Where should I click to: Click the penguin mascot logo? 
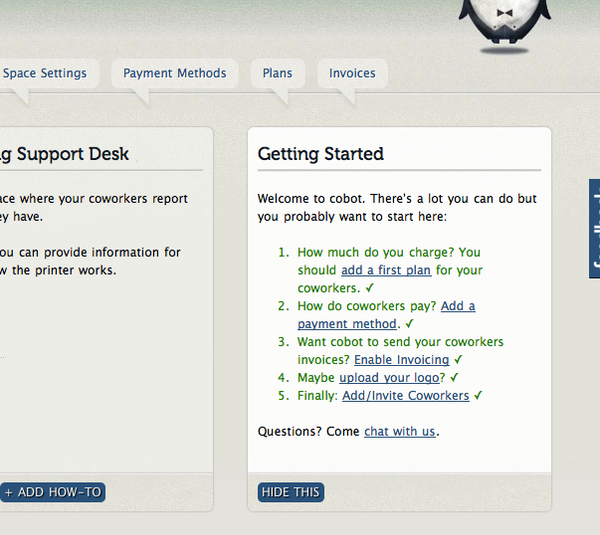pos(505,25)
